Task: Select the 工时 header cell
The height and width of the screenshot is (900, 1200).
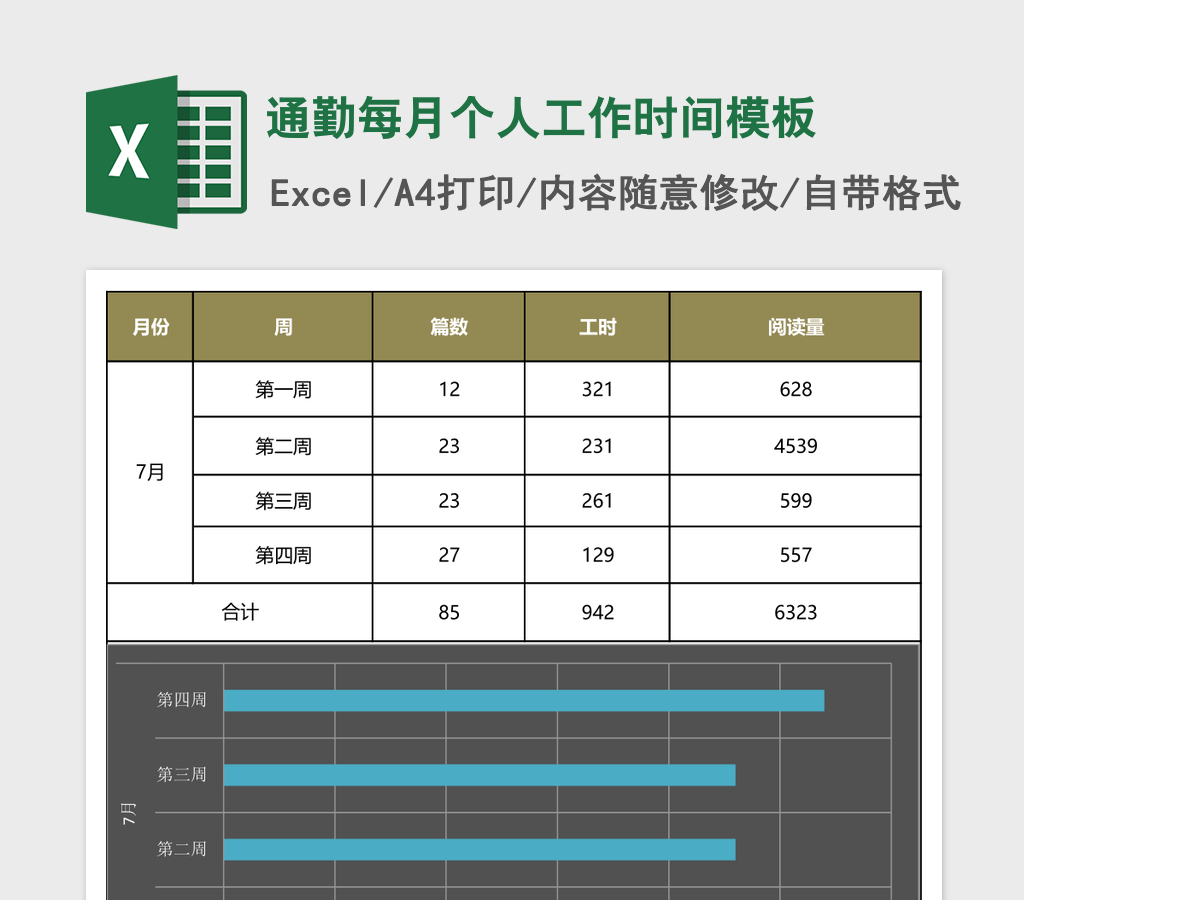Action: 597,327
